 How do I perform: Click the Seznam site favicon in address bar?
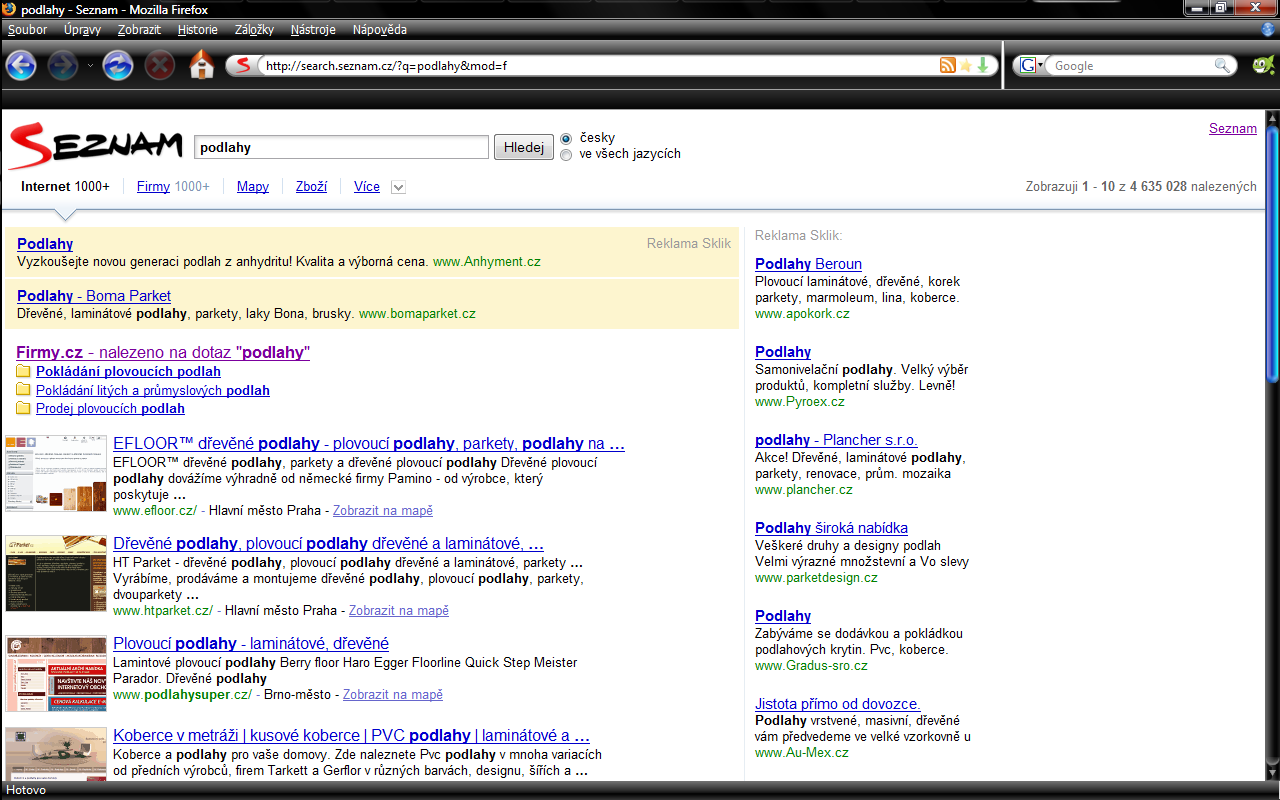coord(242,66)
